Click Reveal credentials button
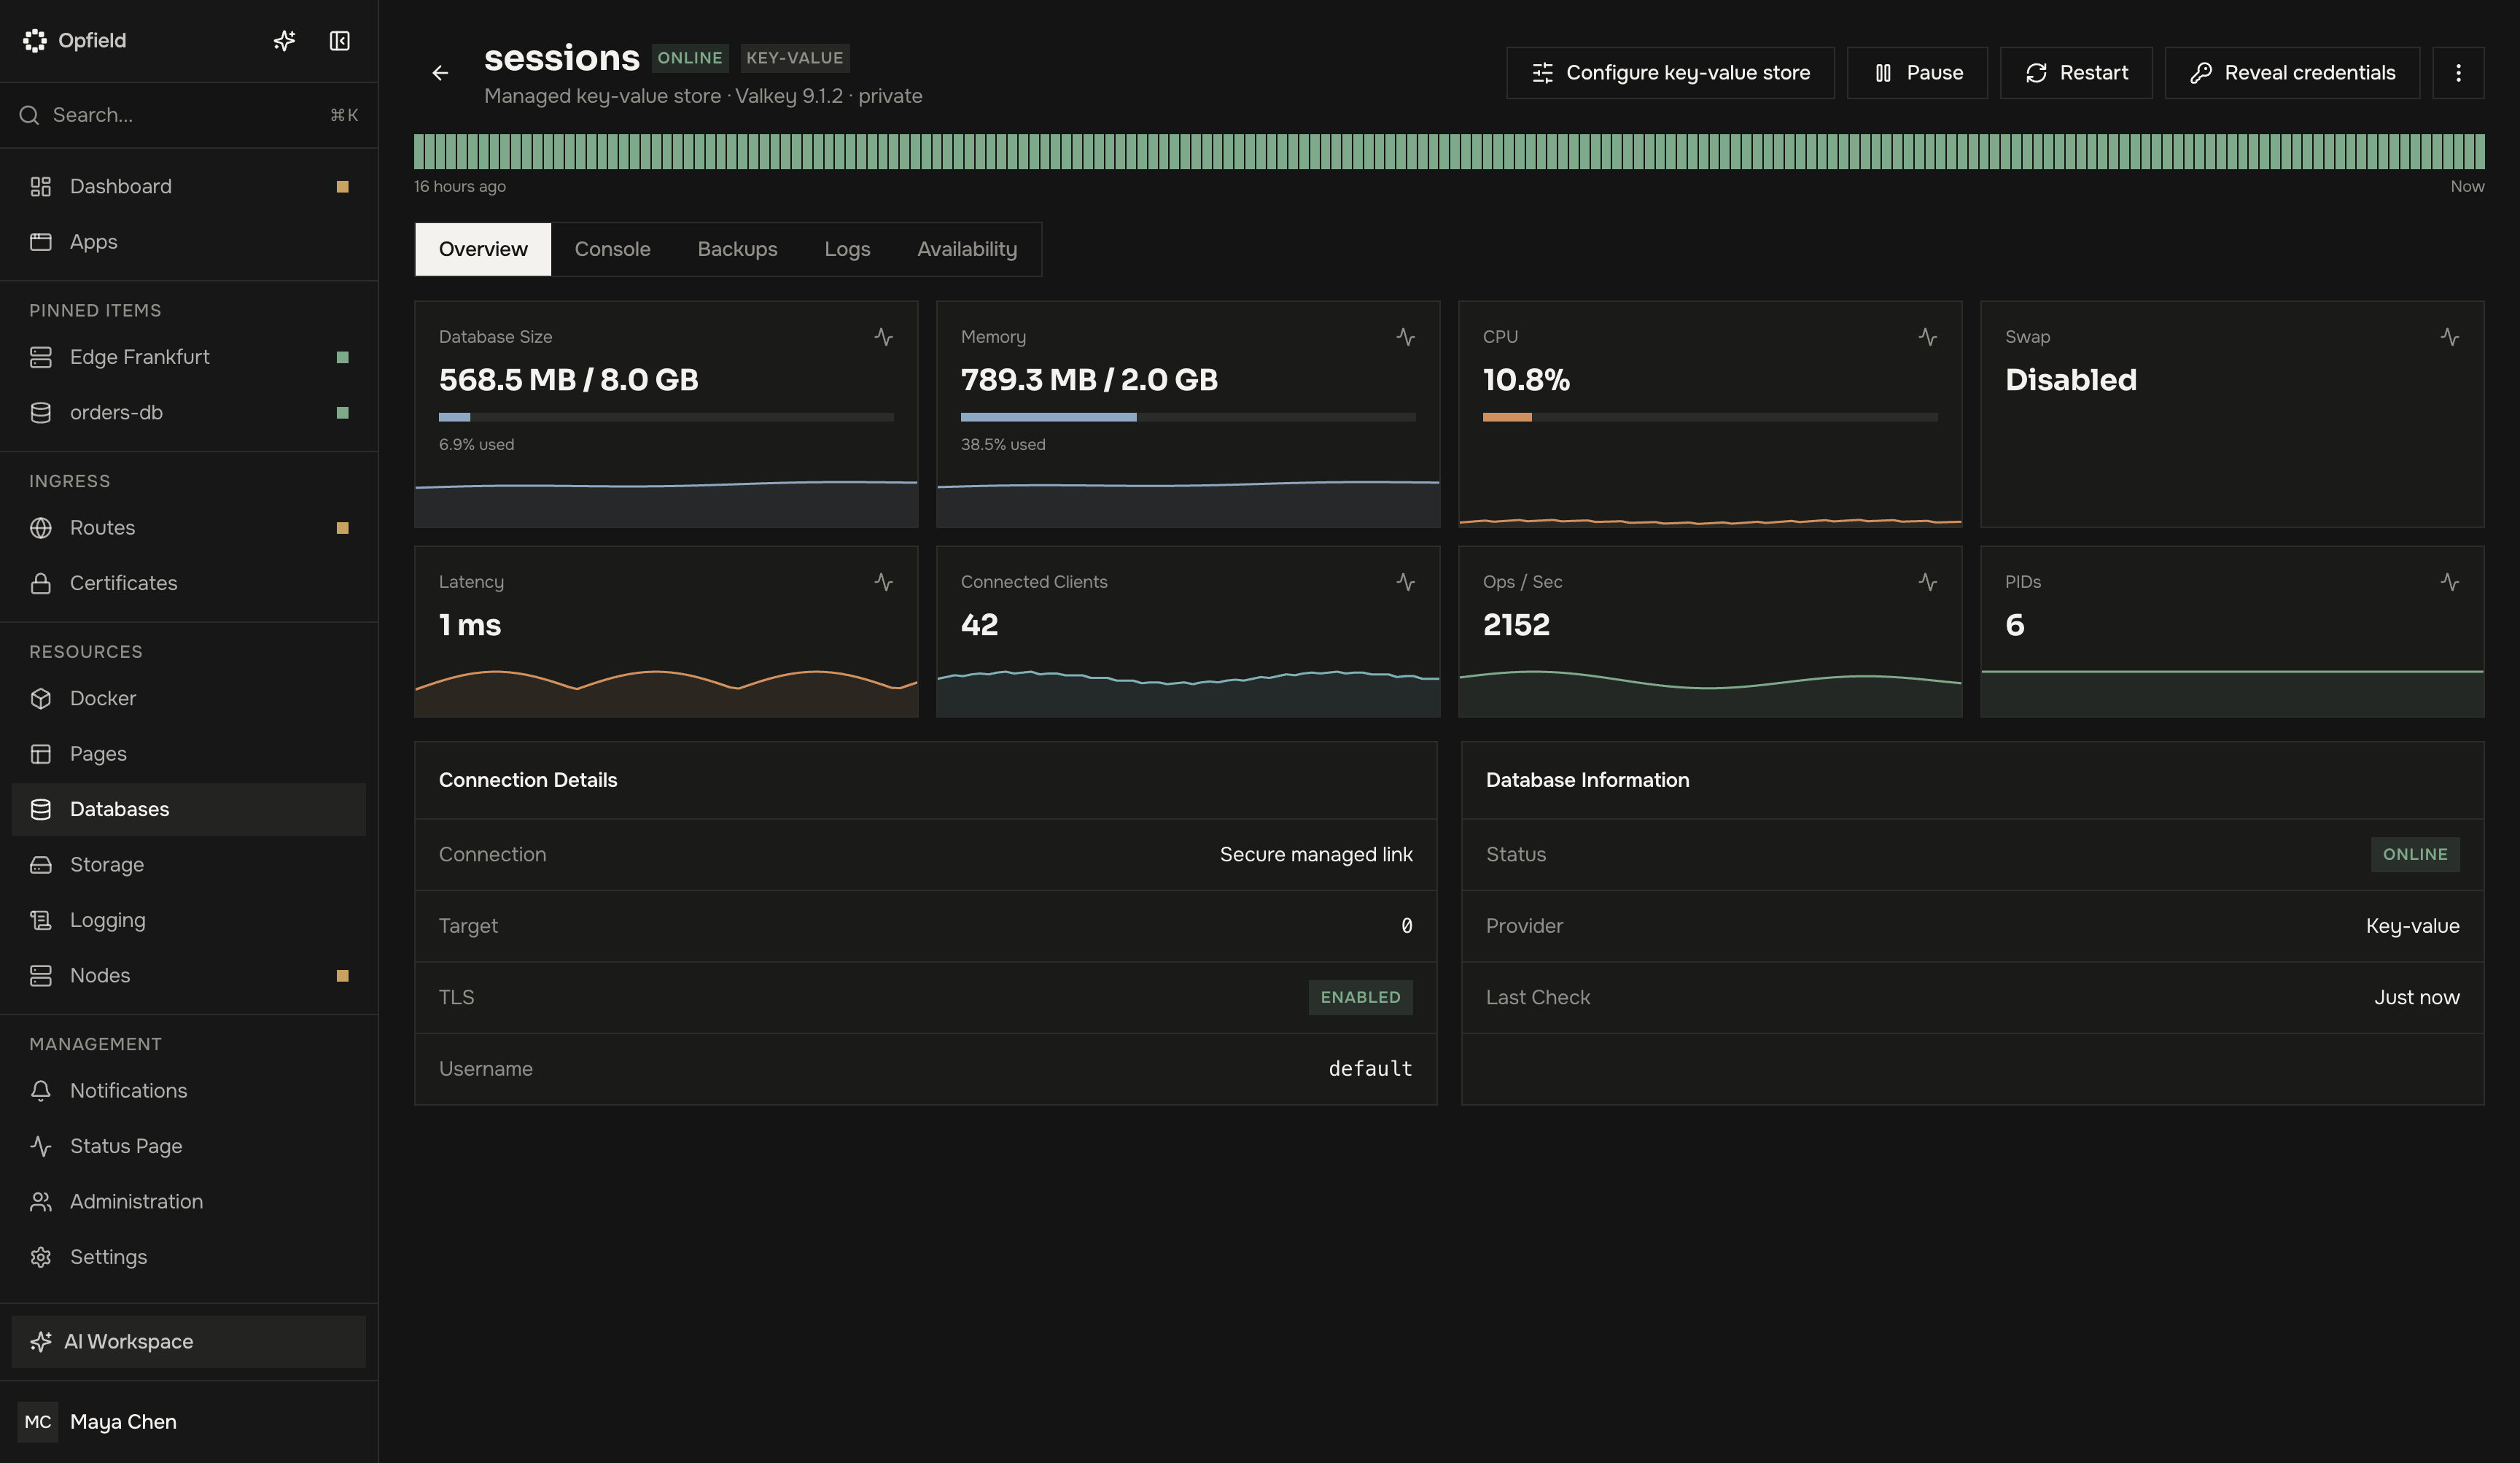The image size is (2520, 1463). pyautogui.click(x=2292, y=73)
